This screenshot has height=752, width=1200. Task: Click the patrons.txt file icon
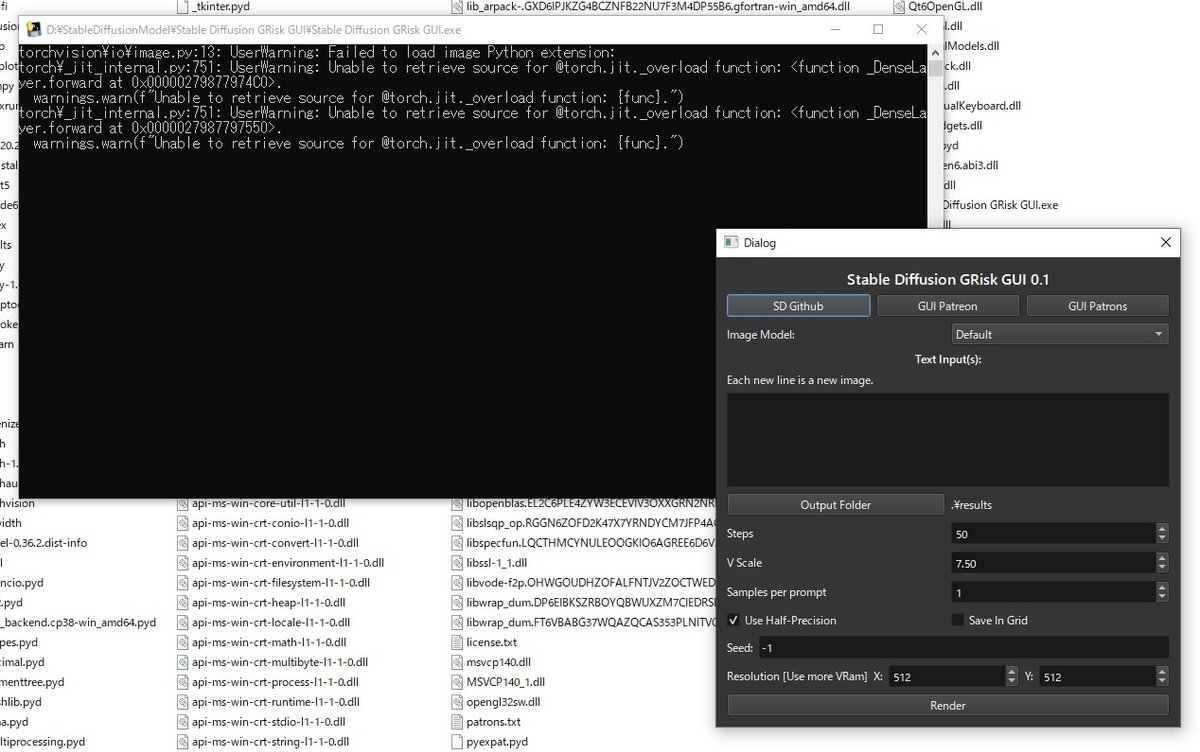pyautogui.click(x=455, y=721)
